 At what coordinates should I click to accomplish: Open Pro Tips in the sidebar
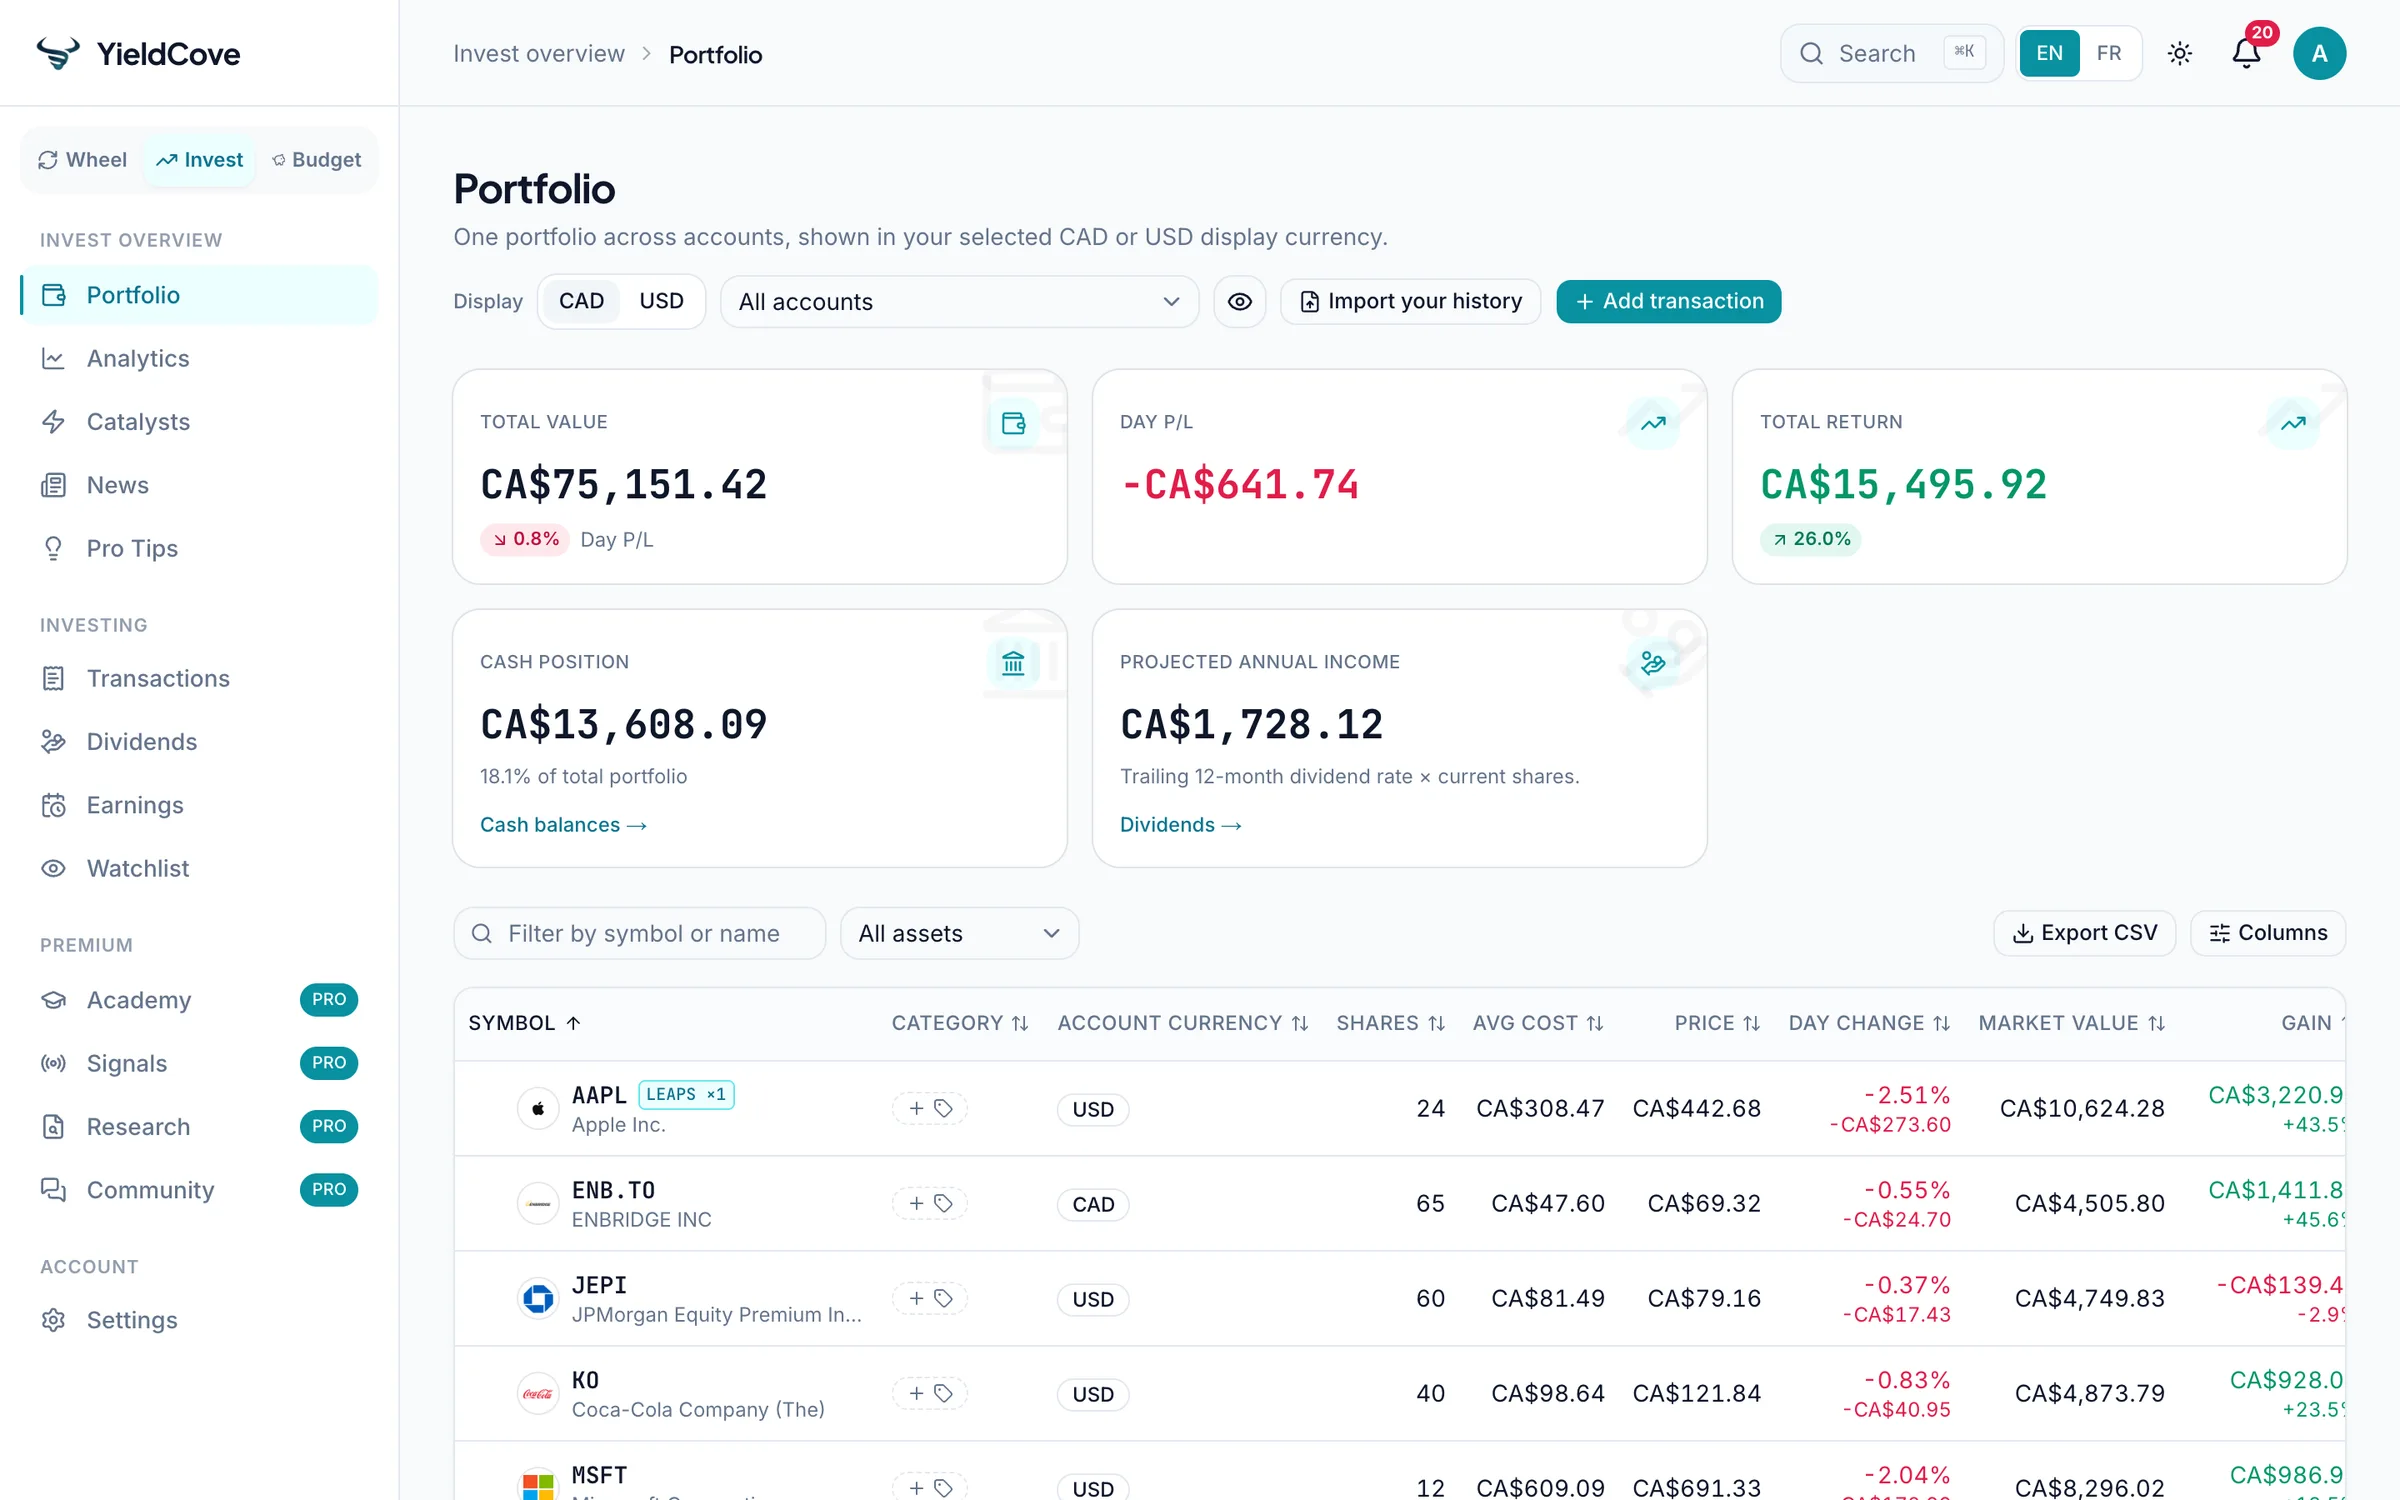coord(199,548)
